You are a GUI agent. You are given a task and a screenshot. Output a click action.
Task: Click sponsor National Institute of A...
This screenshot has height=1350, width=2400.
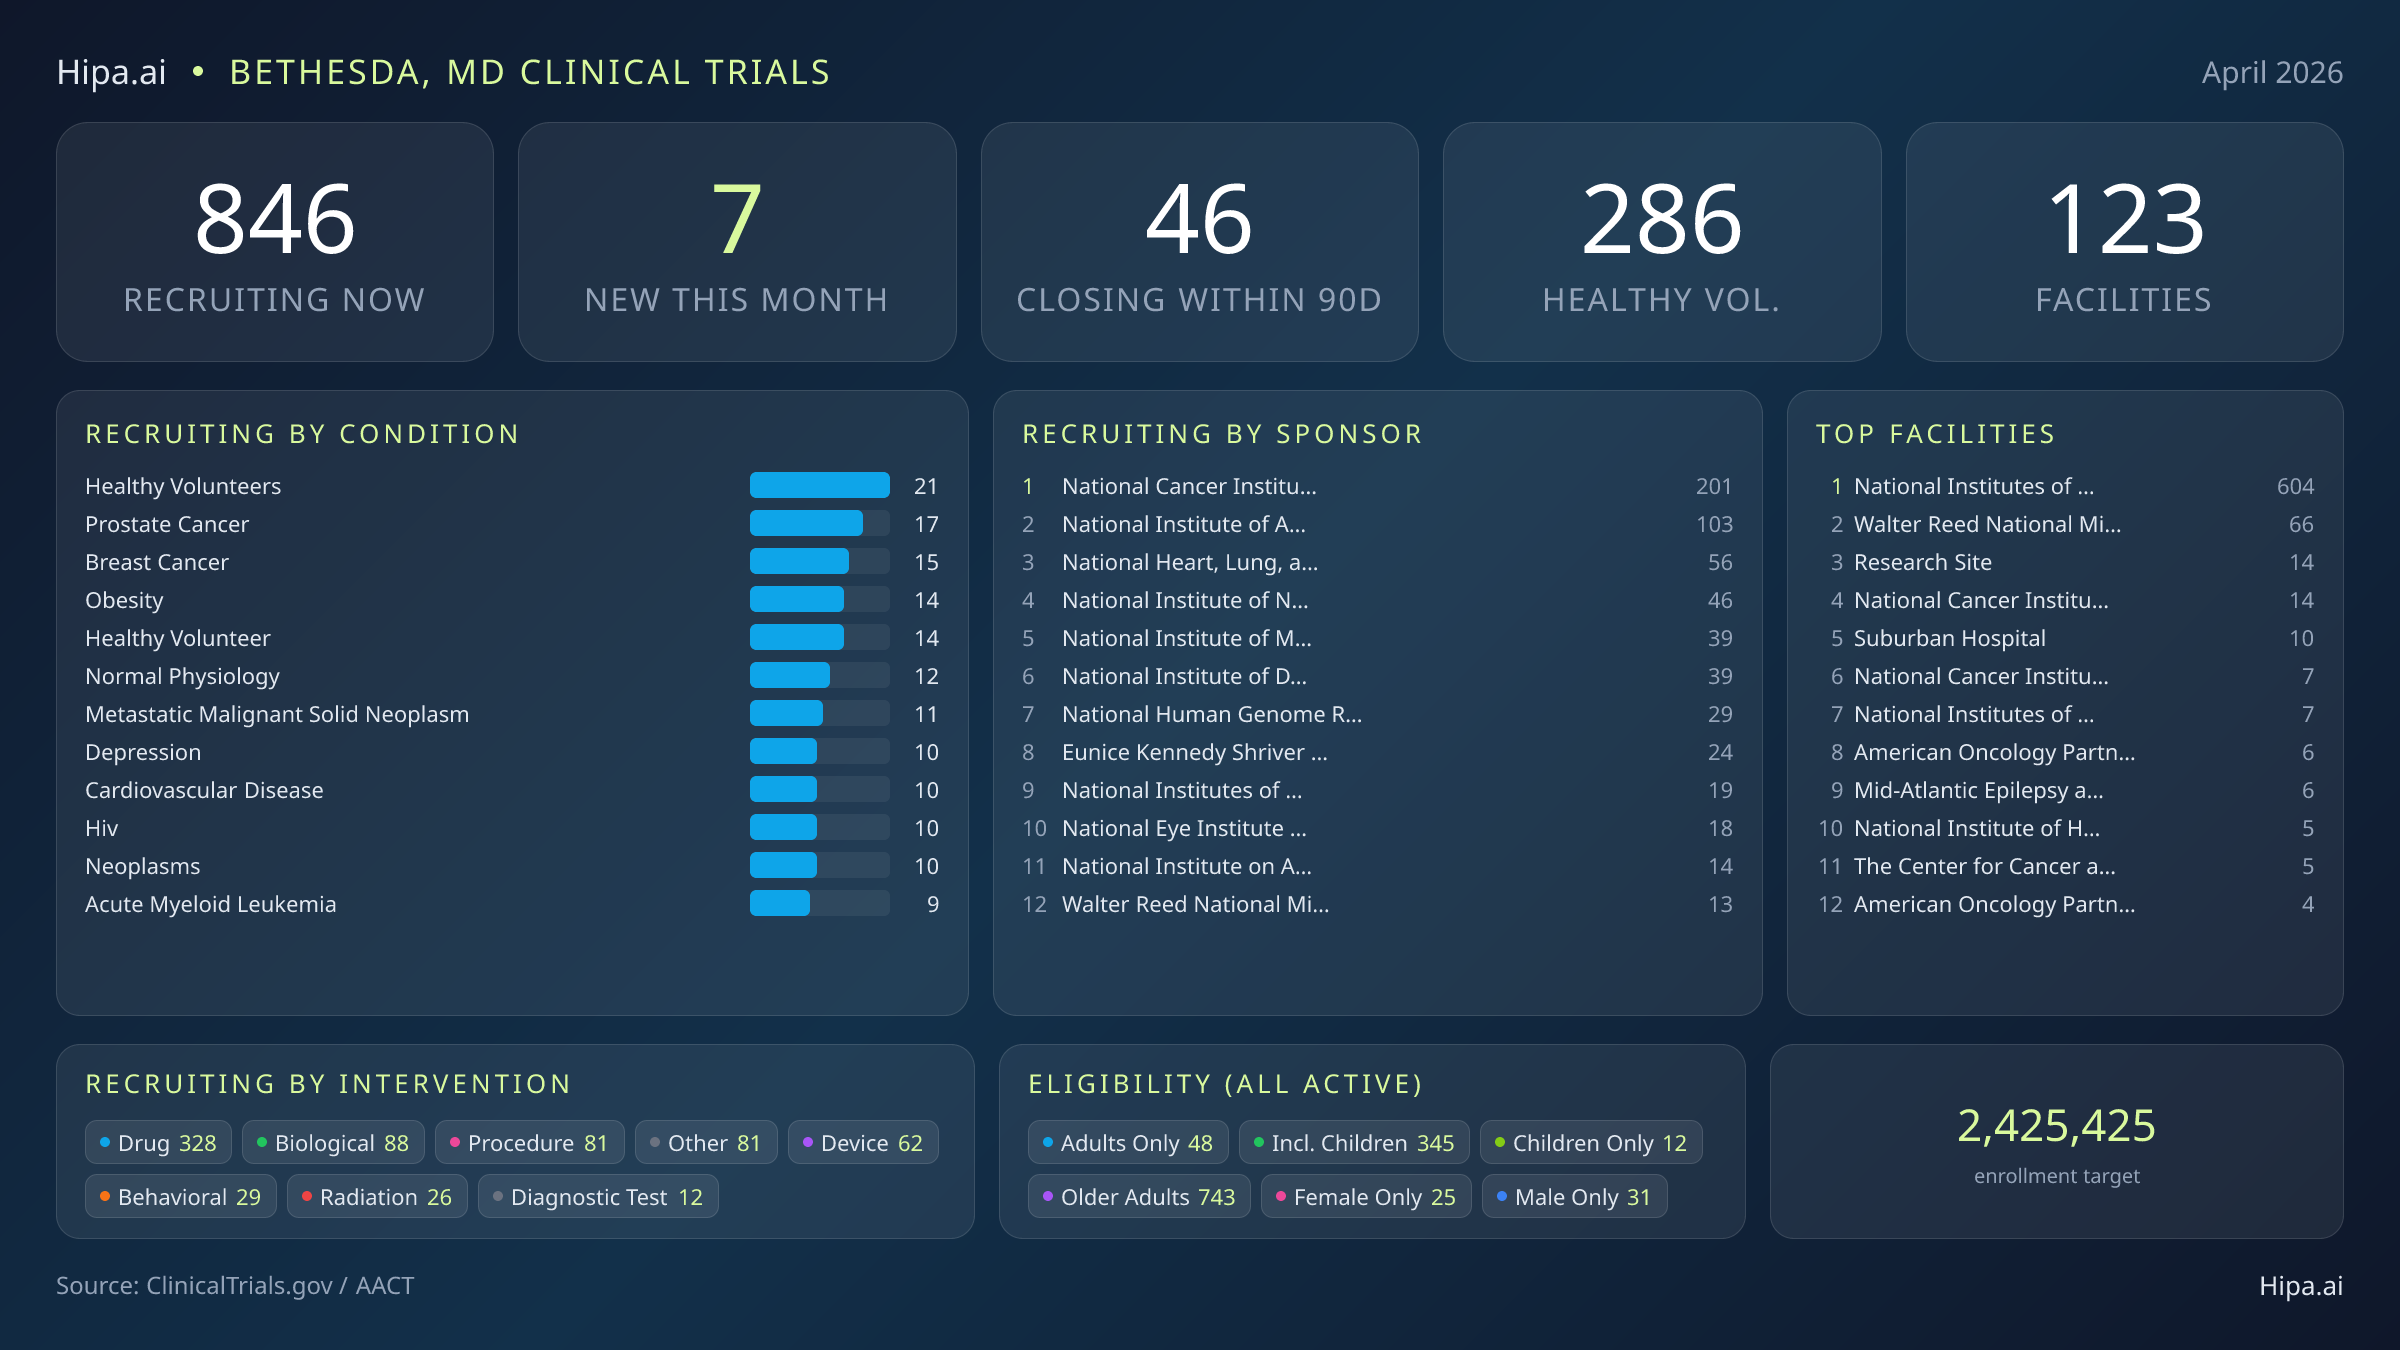1377,524
